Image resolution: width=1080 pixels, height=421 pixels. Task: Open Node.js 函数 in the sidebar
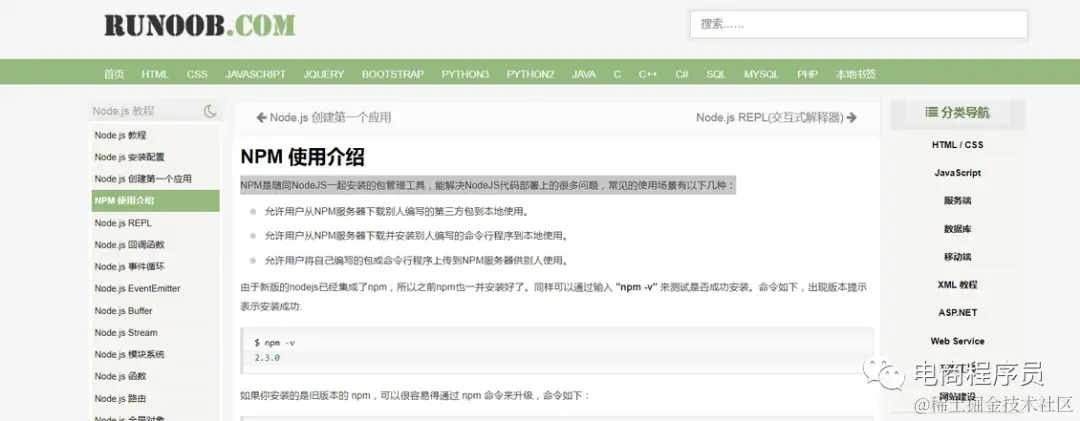pyautogui.click(x=121, y=376)
